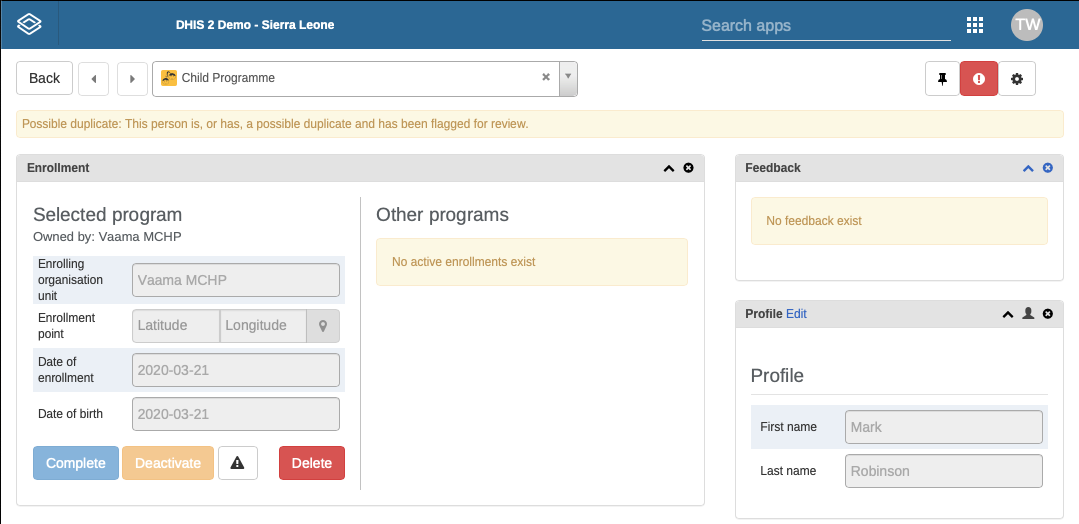Collapse the Profile widget
The image size is (1079, 524).
pyautogui.click(x=1008, y=314)
